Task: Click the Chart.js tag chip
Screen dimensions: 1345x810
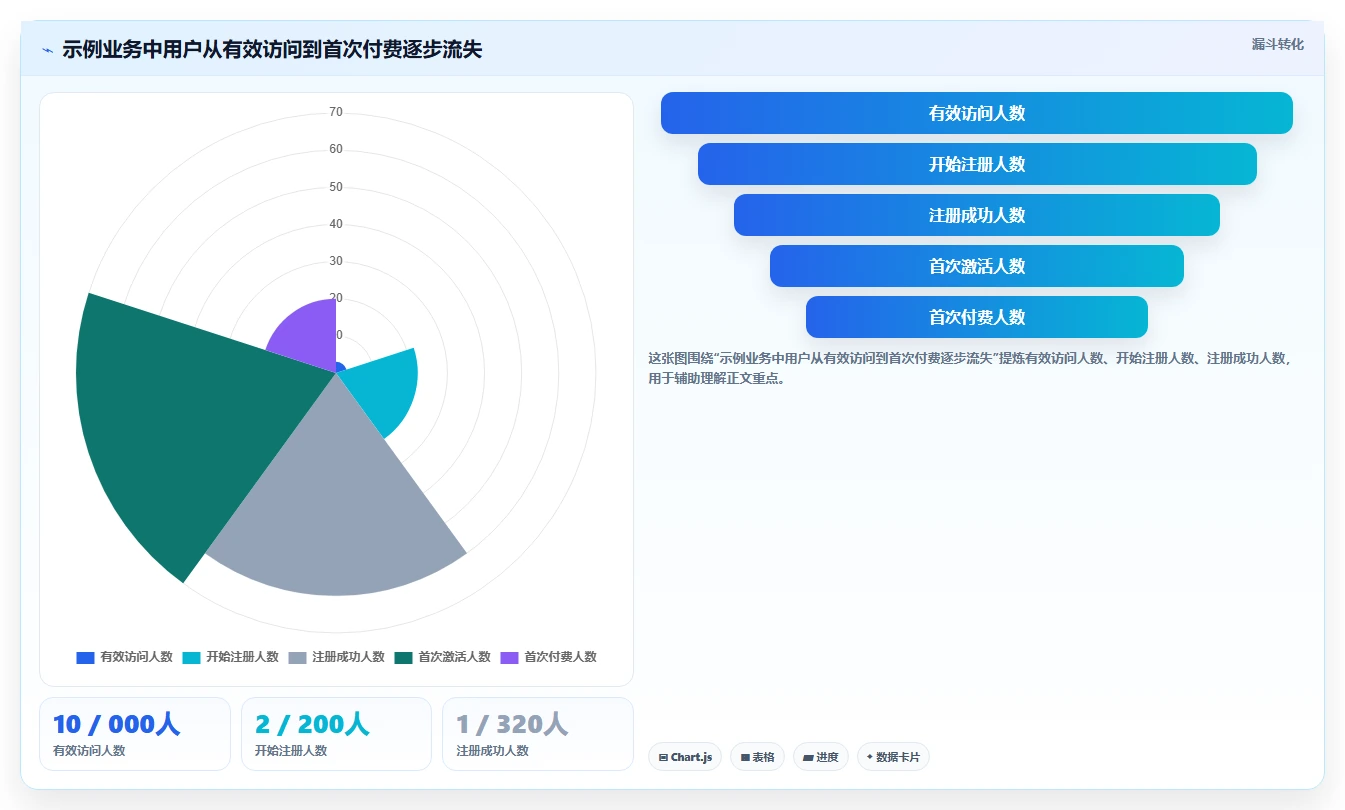Action: point(685,757)
